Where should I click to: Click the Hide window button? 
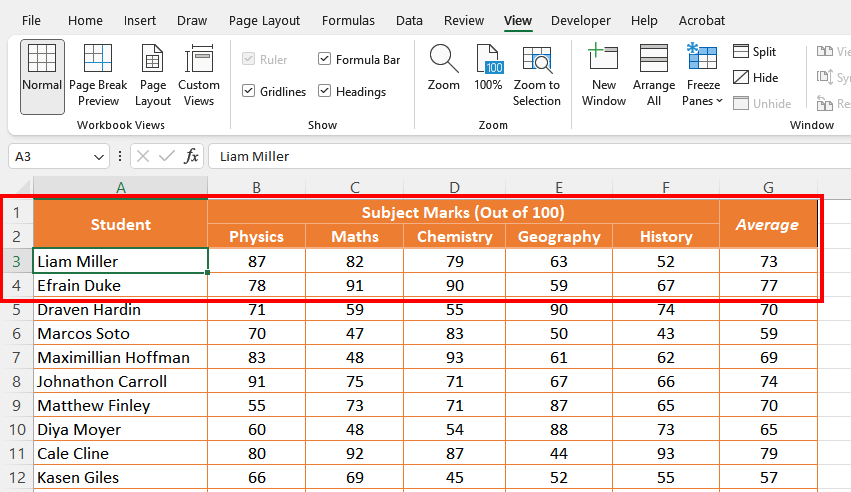(x=755, y=78)
